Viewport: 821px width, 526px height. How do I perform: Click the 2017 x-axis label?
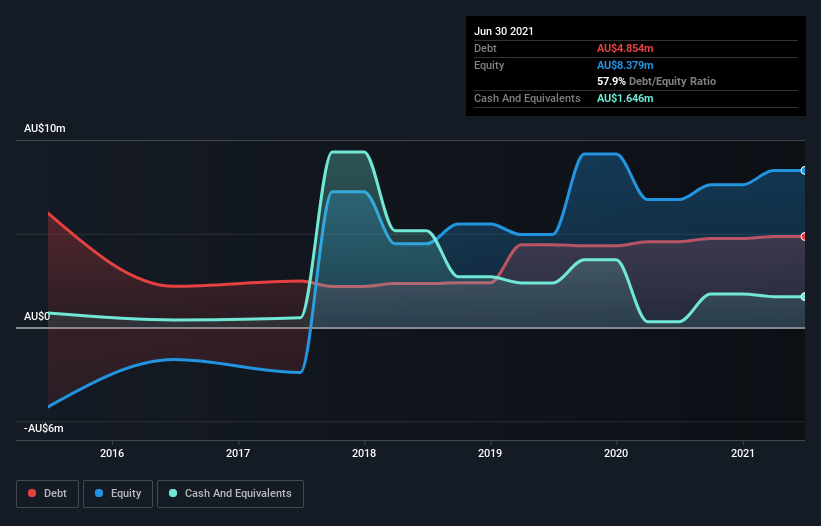[238, 453]
